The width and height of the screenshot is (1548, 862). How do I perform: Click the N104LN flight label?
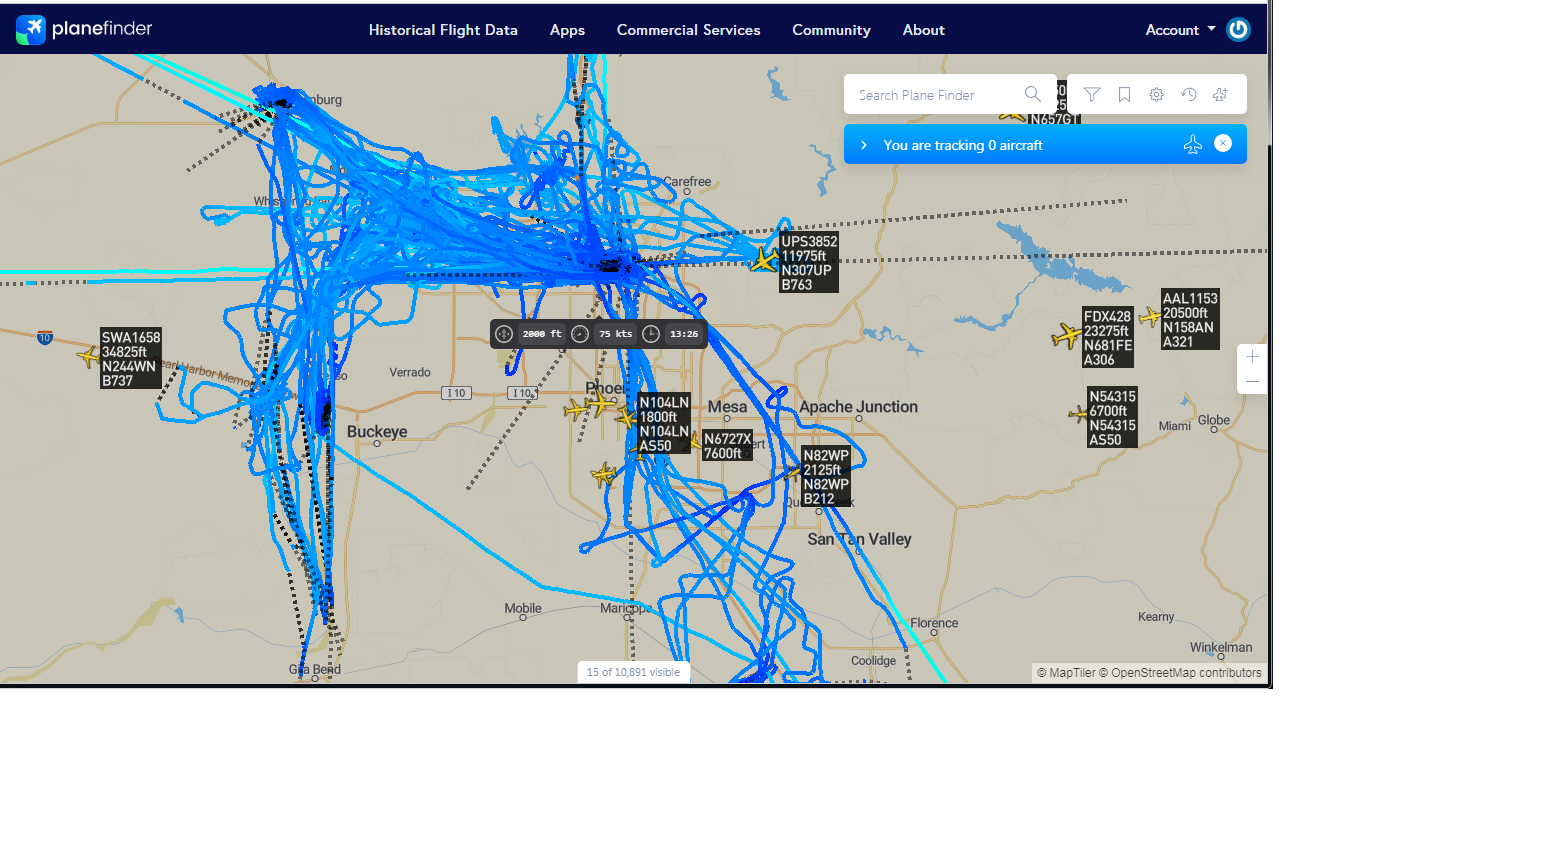tap(664, 424)
